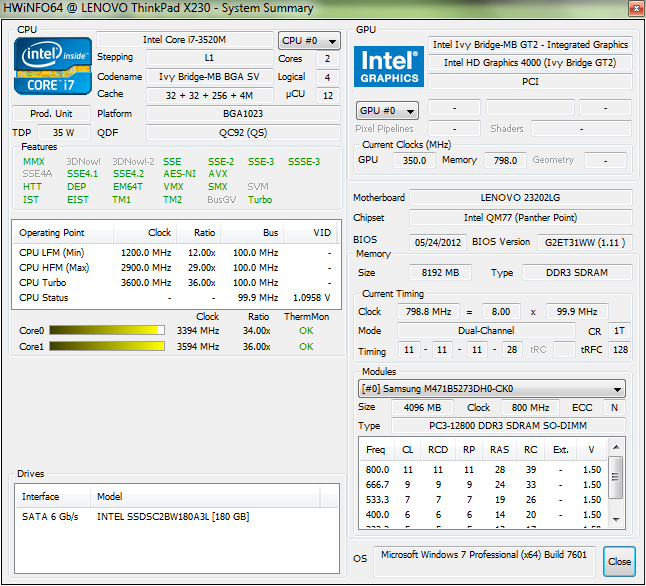The width and height of the screenshot is (646, 586).
Task: Select the INTEL SSDSC2BW180A3L drive row
Action: (x=160, y=516)
